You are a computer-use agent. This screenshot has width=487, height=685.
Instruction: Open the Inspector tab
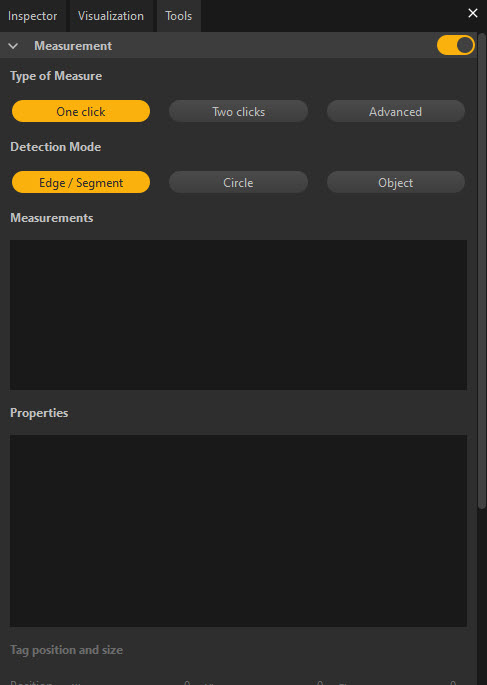pyautogui.click(x=33, y=16)
